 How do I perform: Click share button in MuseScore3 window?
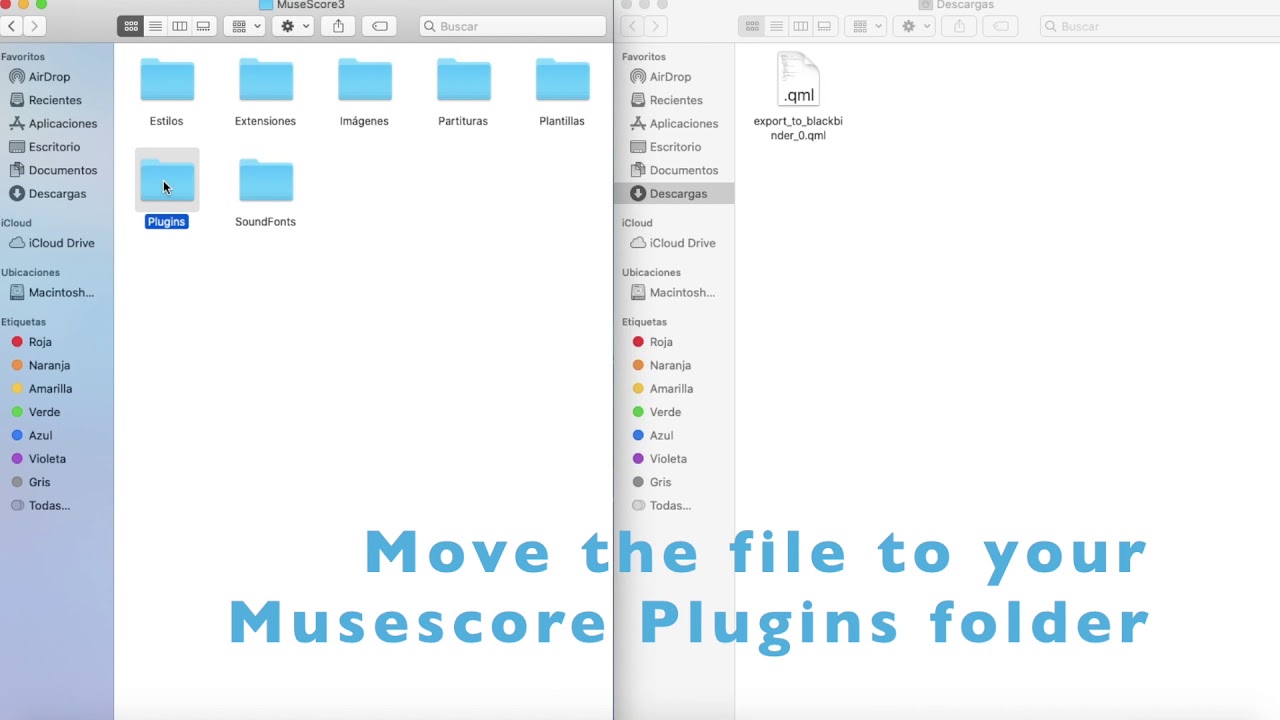pos(338,26)
